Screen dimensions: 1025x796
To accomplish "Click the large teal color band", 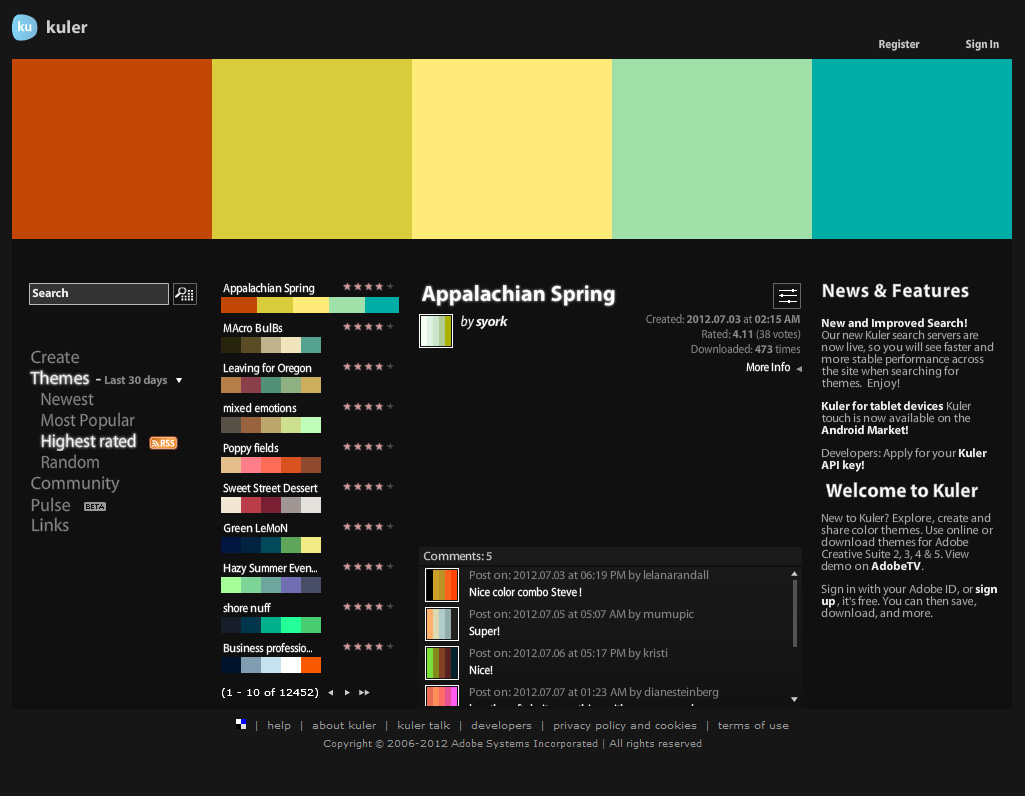I will pos(912,149).
